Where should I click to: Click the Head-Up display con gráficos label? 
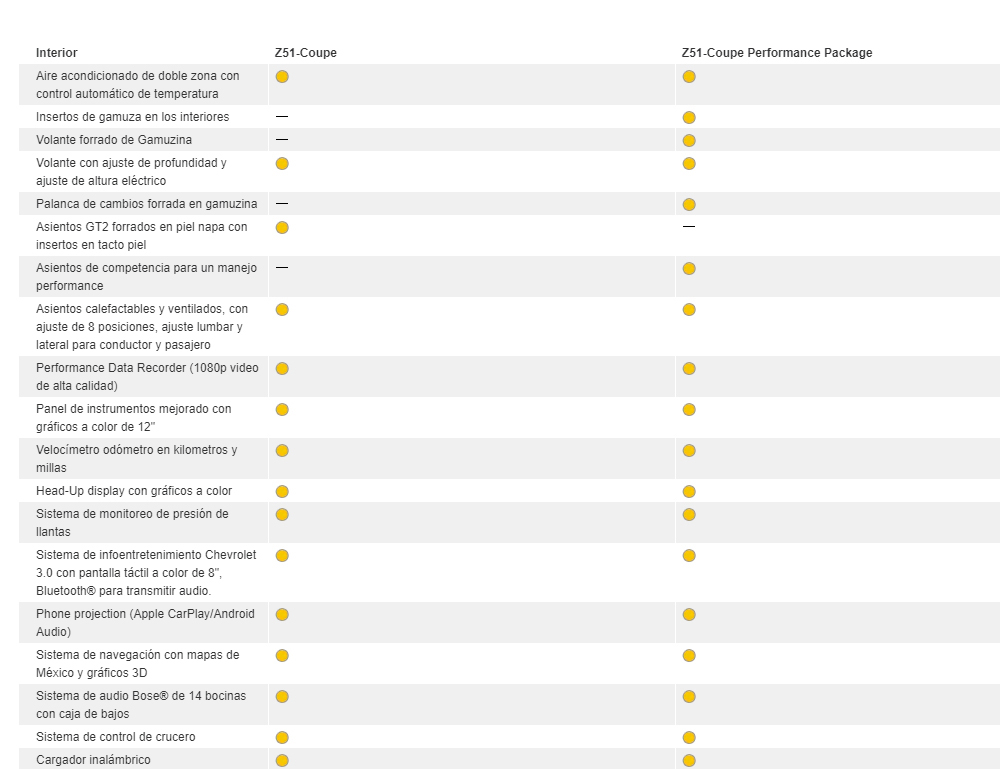(x=134, y=491)
